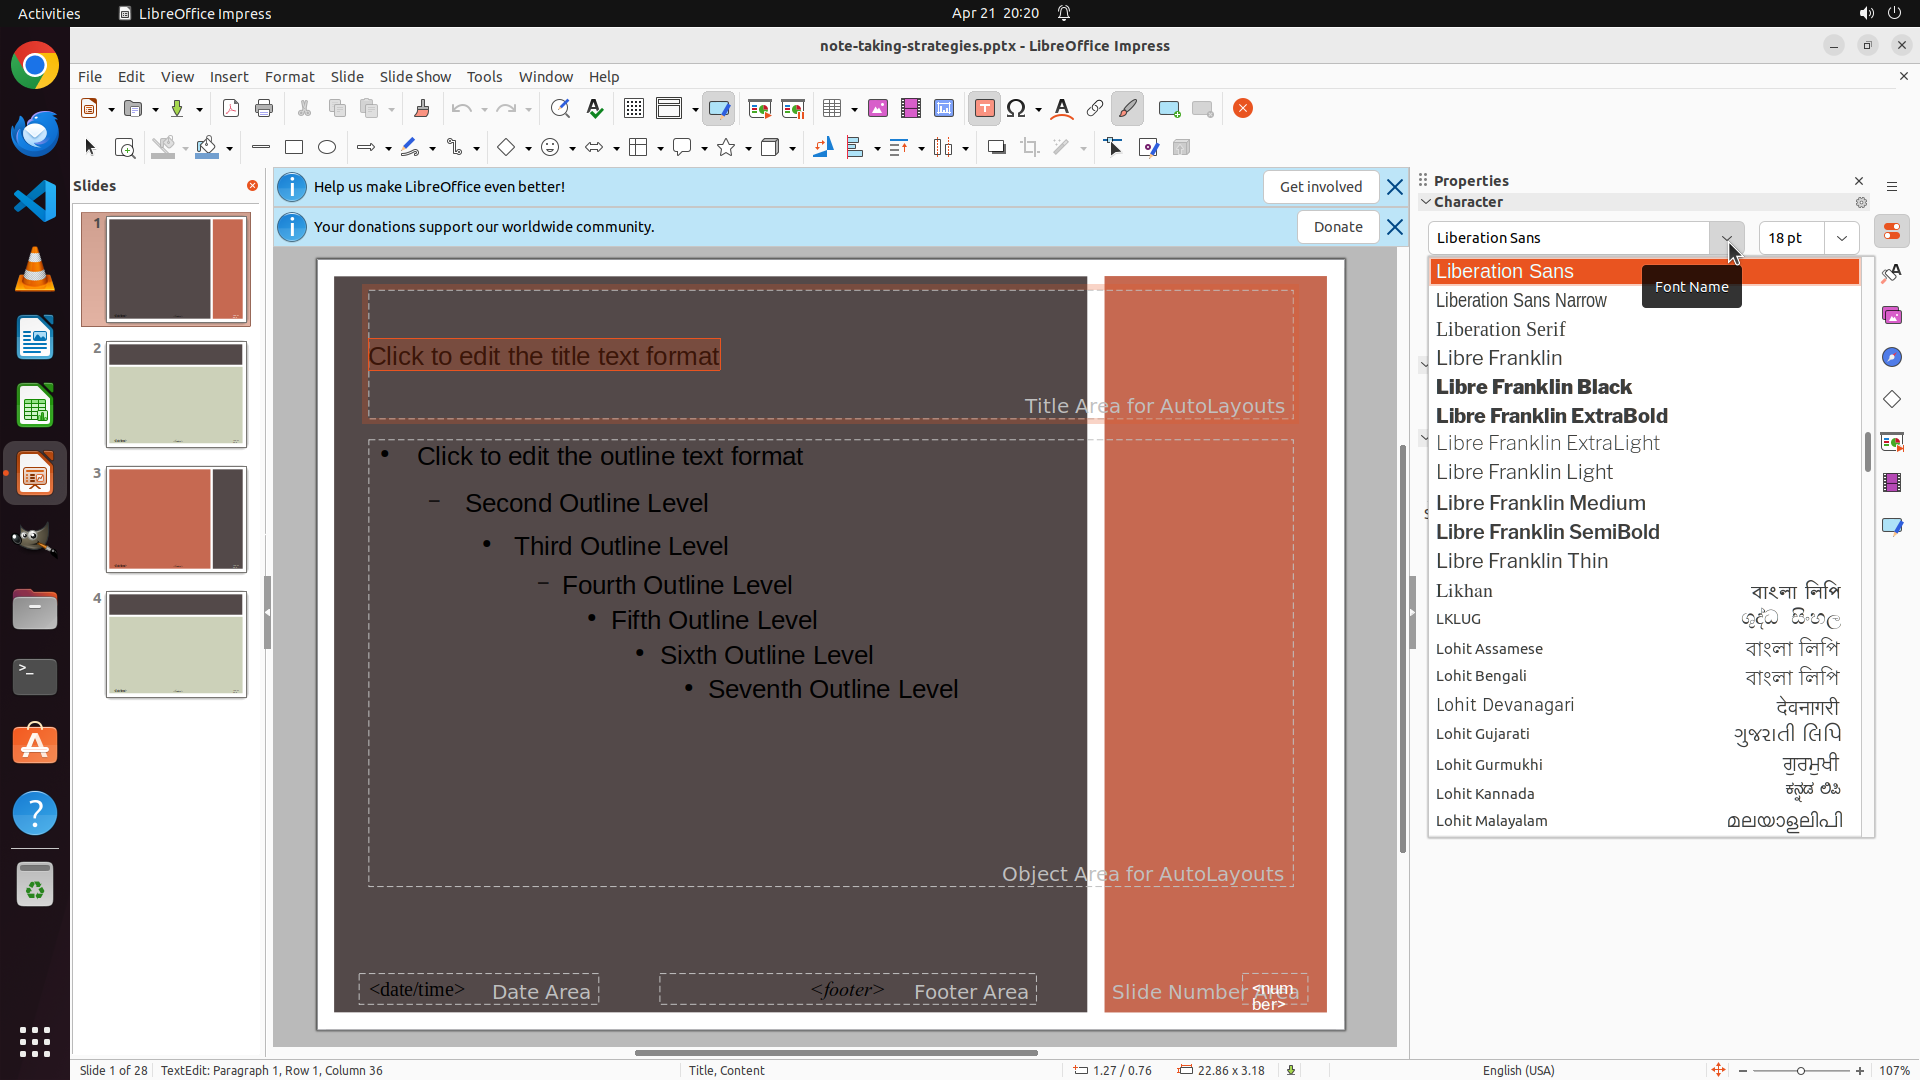
Task: Toggle the Show Draw Functions button
Action: click(x=1127, y=109)
